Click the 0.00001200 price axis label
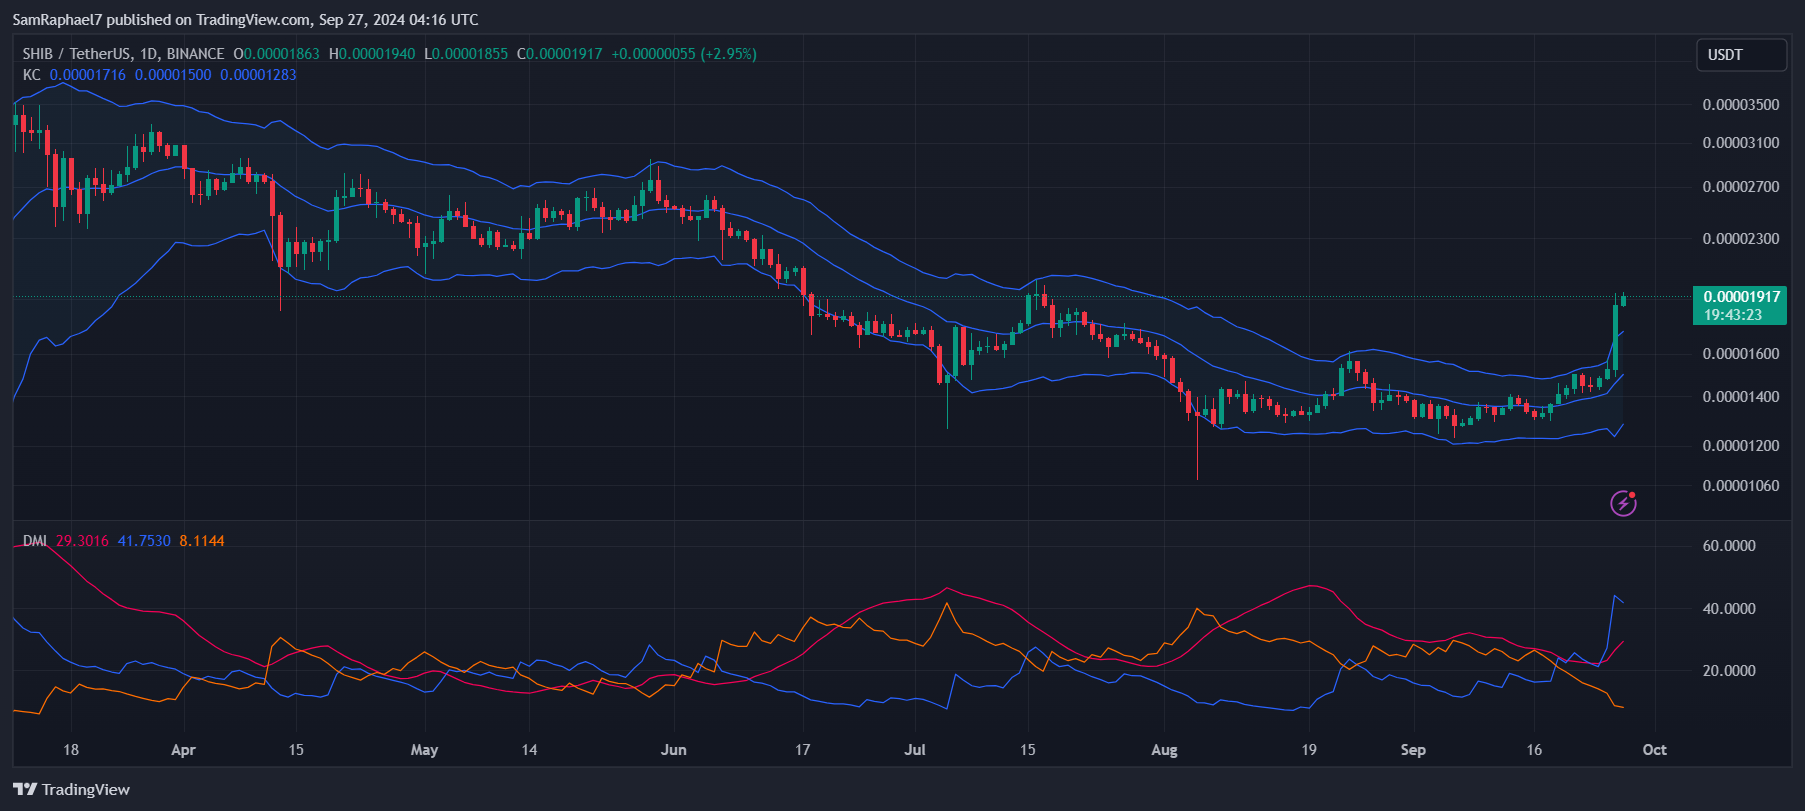Viewport: 1805px width, 811px height. tap(1741, 446)
